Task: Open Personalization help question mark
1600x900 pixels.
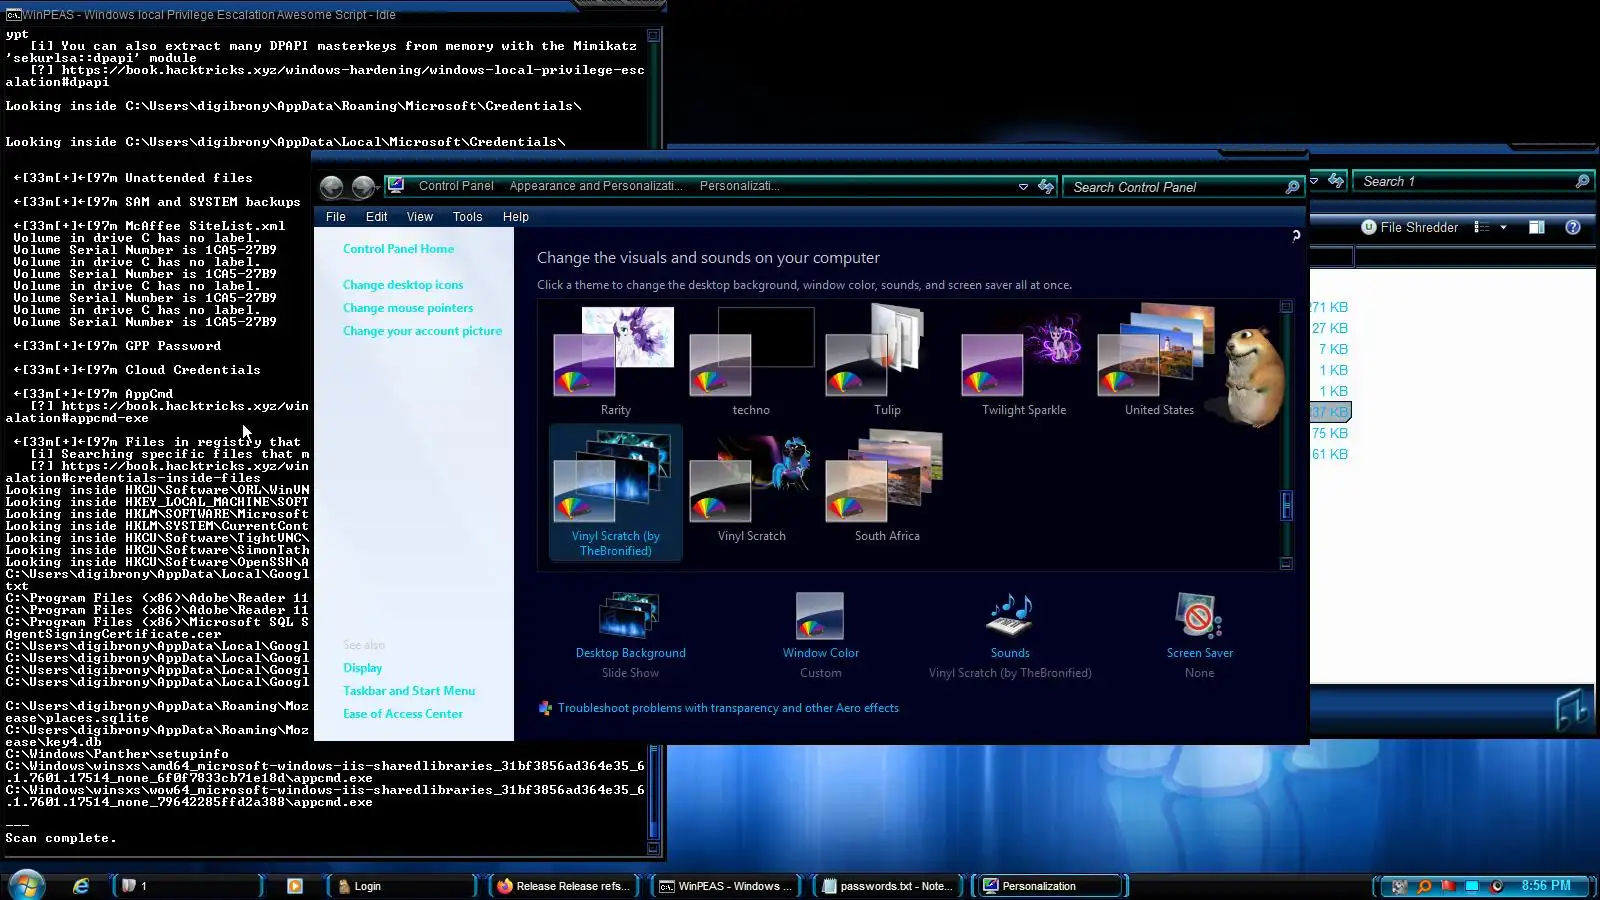Action: [1296, 235]
